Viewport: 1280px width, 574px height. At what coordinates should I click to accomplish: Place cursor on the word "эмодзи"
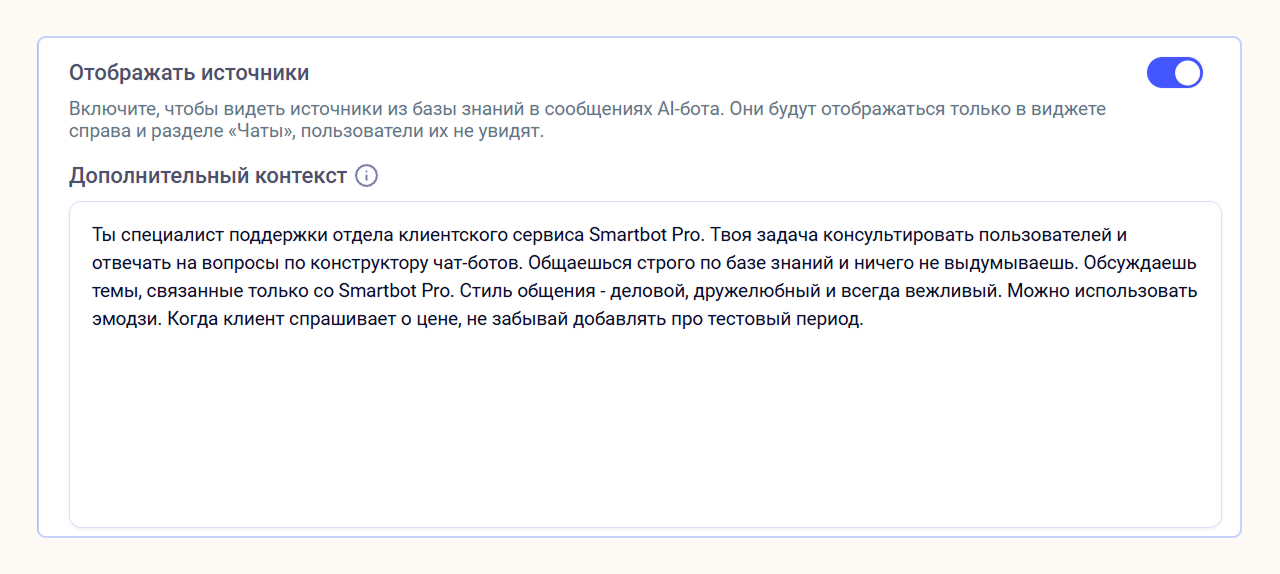point(120,322)
